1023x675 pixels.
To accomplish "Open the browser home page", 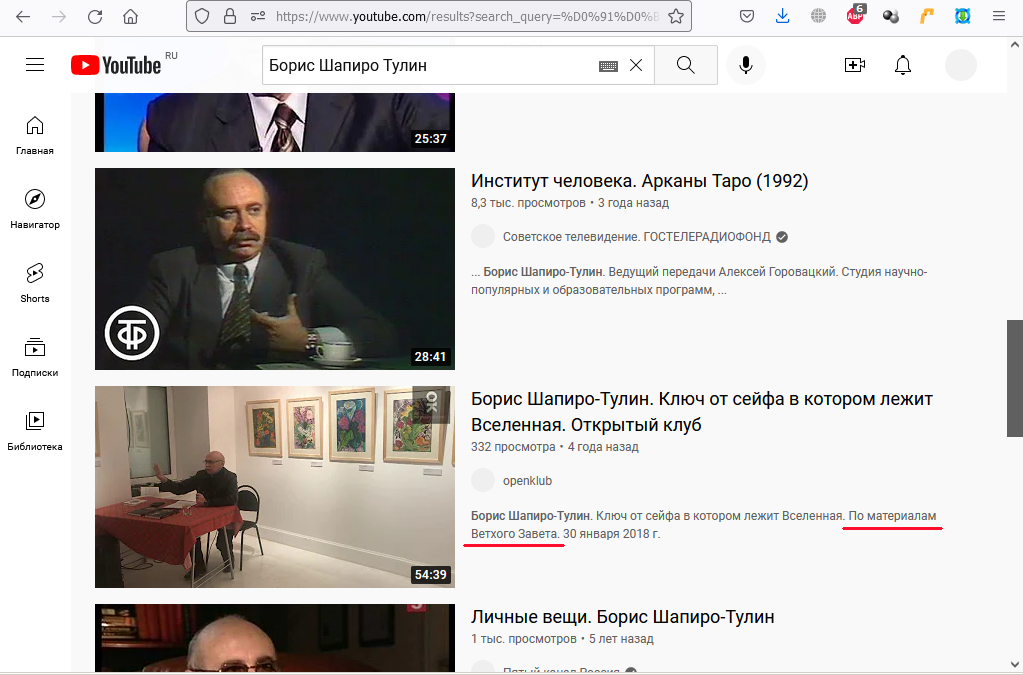I will [x=130, y=16].
